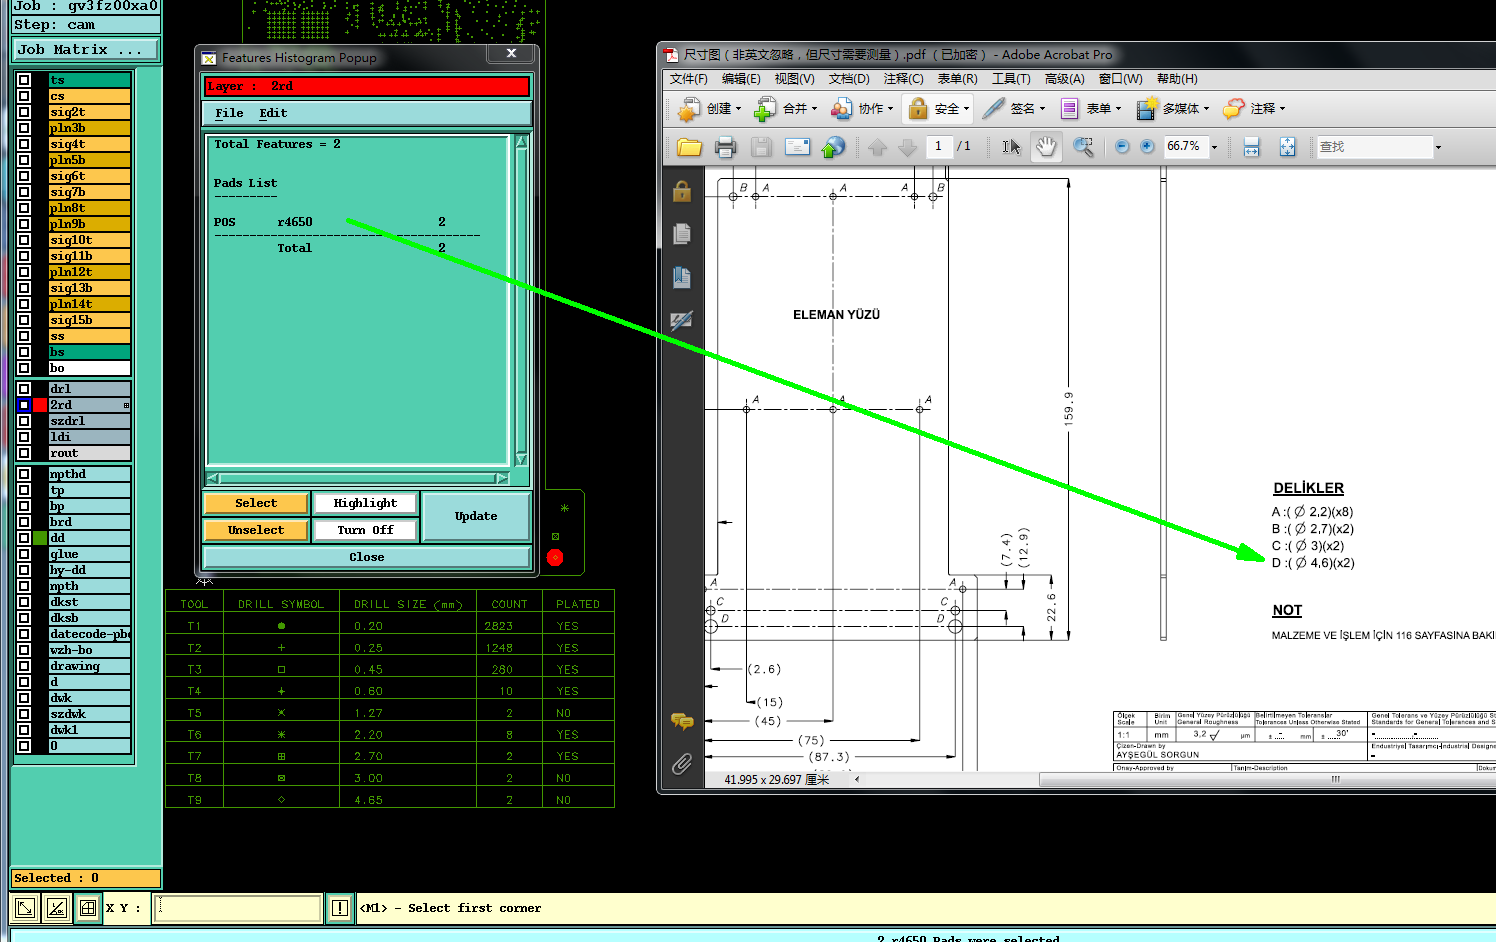Open the File menu in Features Histogram Popup

(229, 113)
